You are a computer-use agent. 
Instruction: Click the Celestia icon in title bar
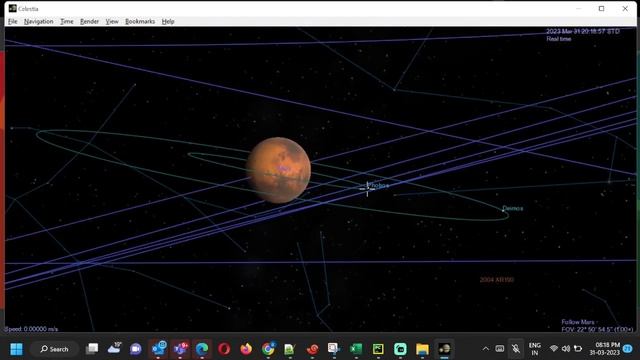[13, 8]
